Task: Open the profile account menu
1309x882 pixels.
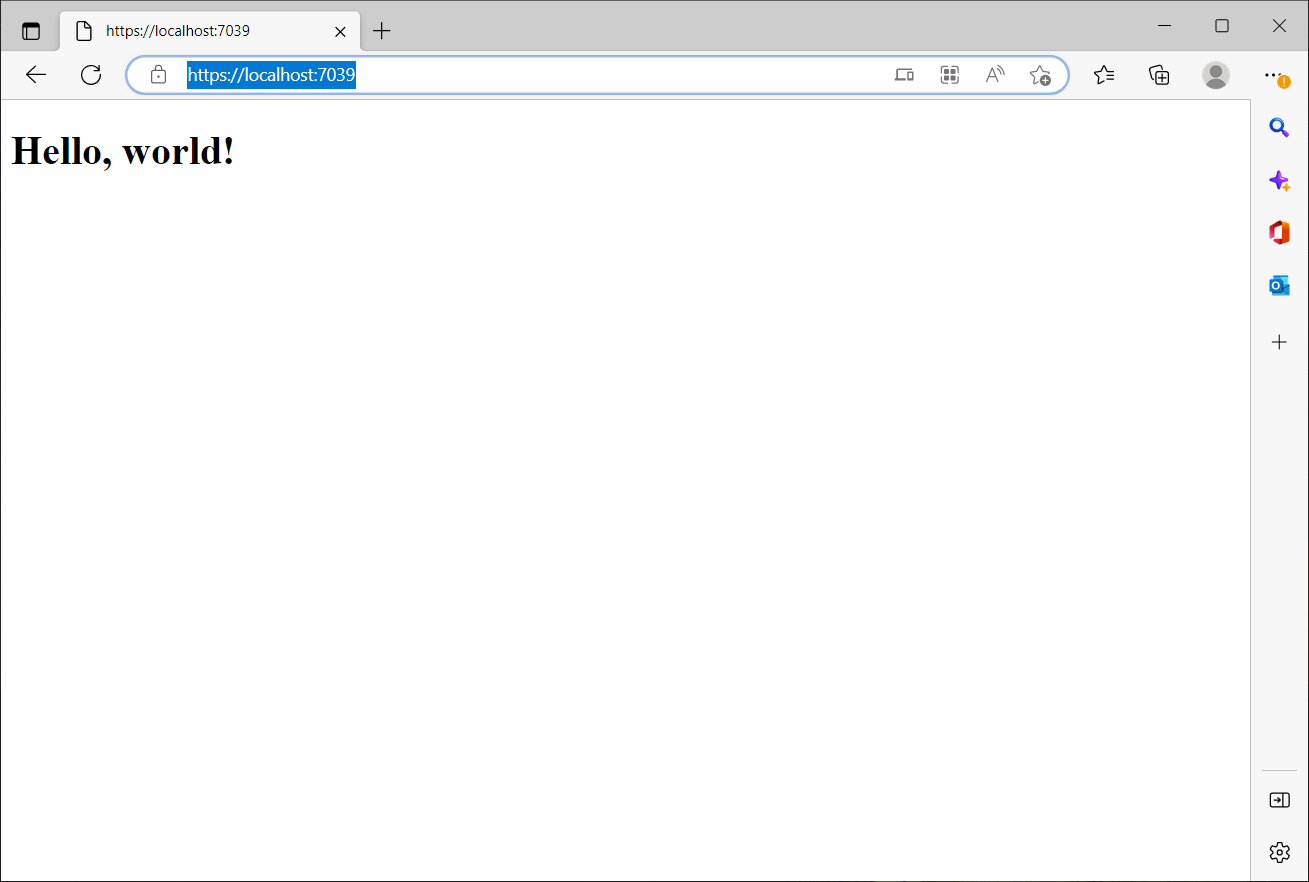Action: [x=1216, y=75]
